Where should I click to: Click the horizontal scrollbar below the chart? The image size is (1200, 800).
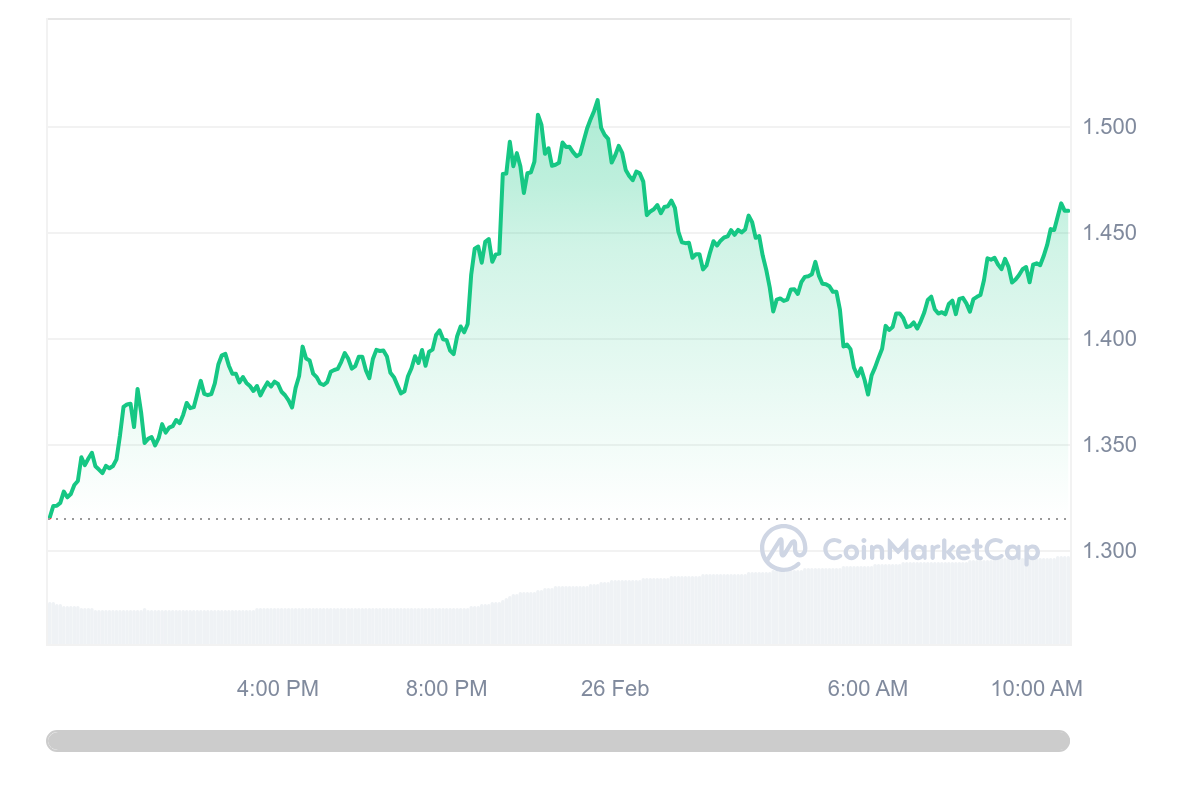click(558, 741)
